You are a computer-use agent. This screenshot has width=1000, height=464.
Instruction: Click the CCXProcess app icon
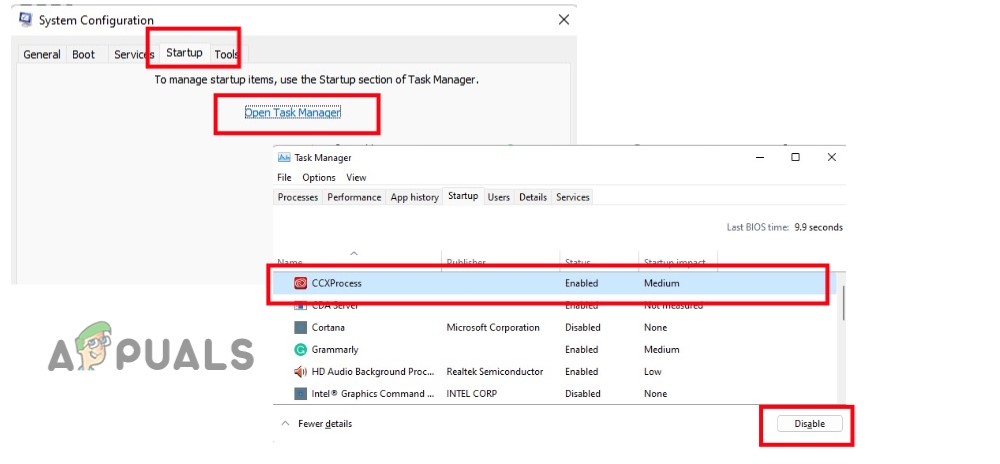coord(300,283)
